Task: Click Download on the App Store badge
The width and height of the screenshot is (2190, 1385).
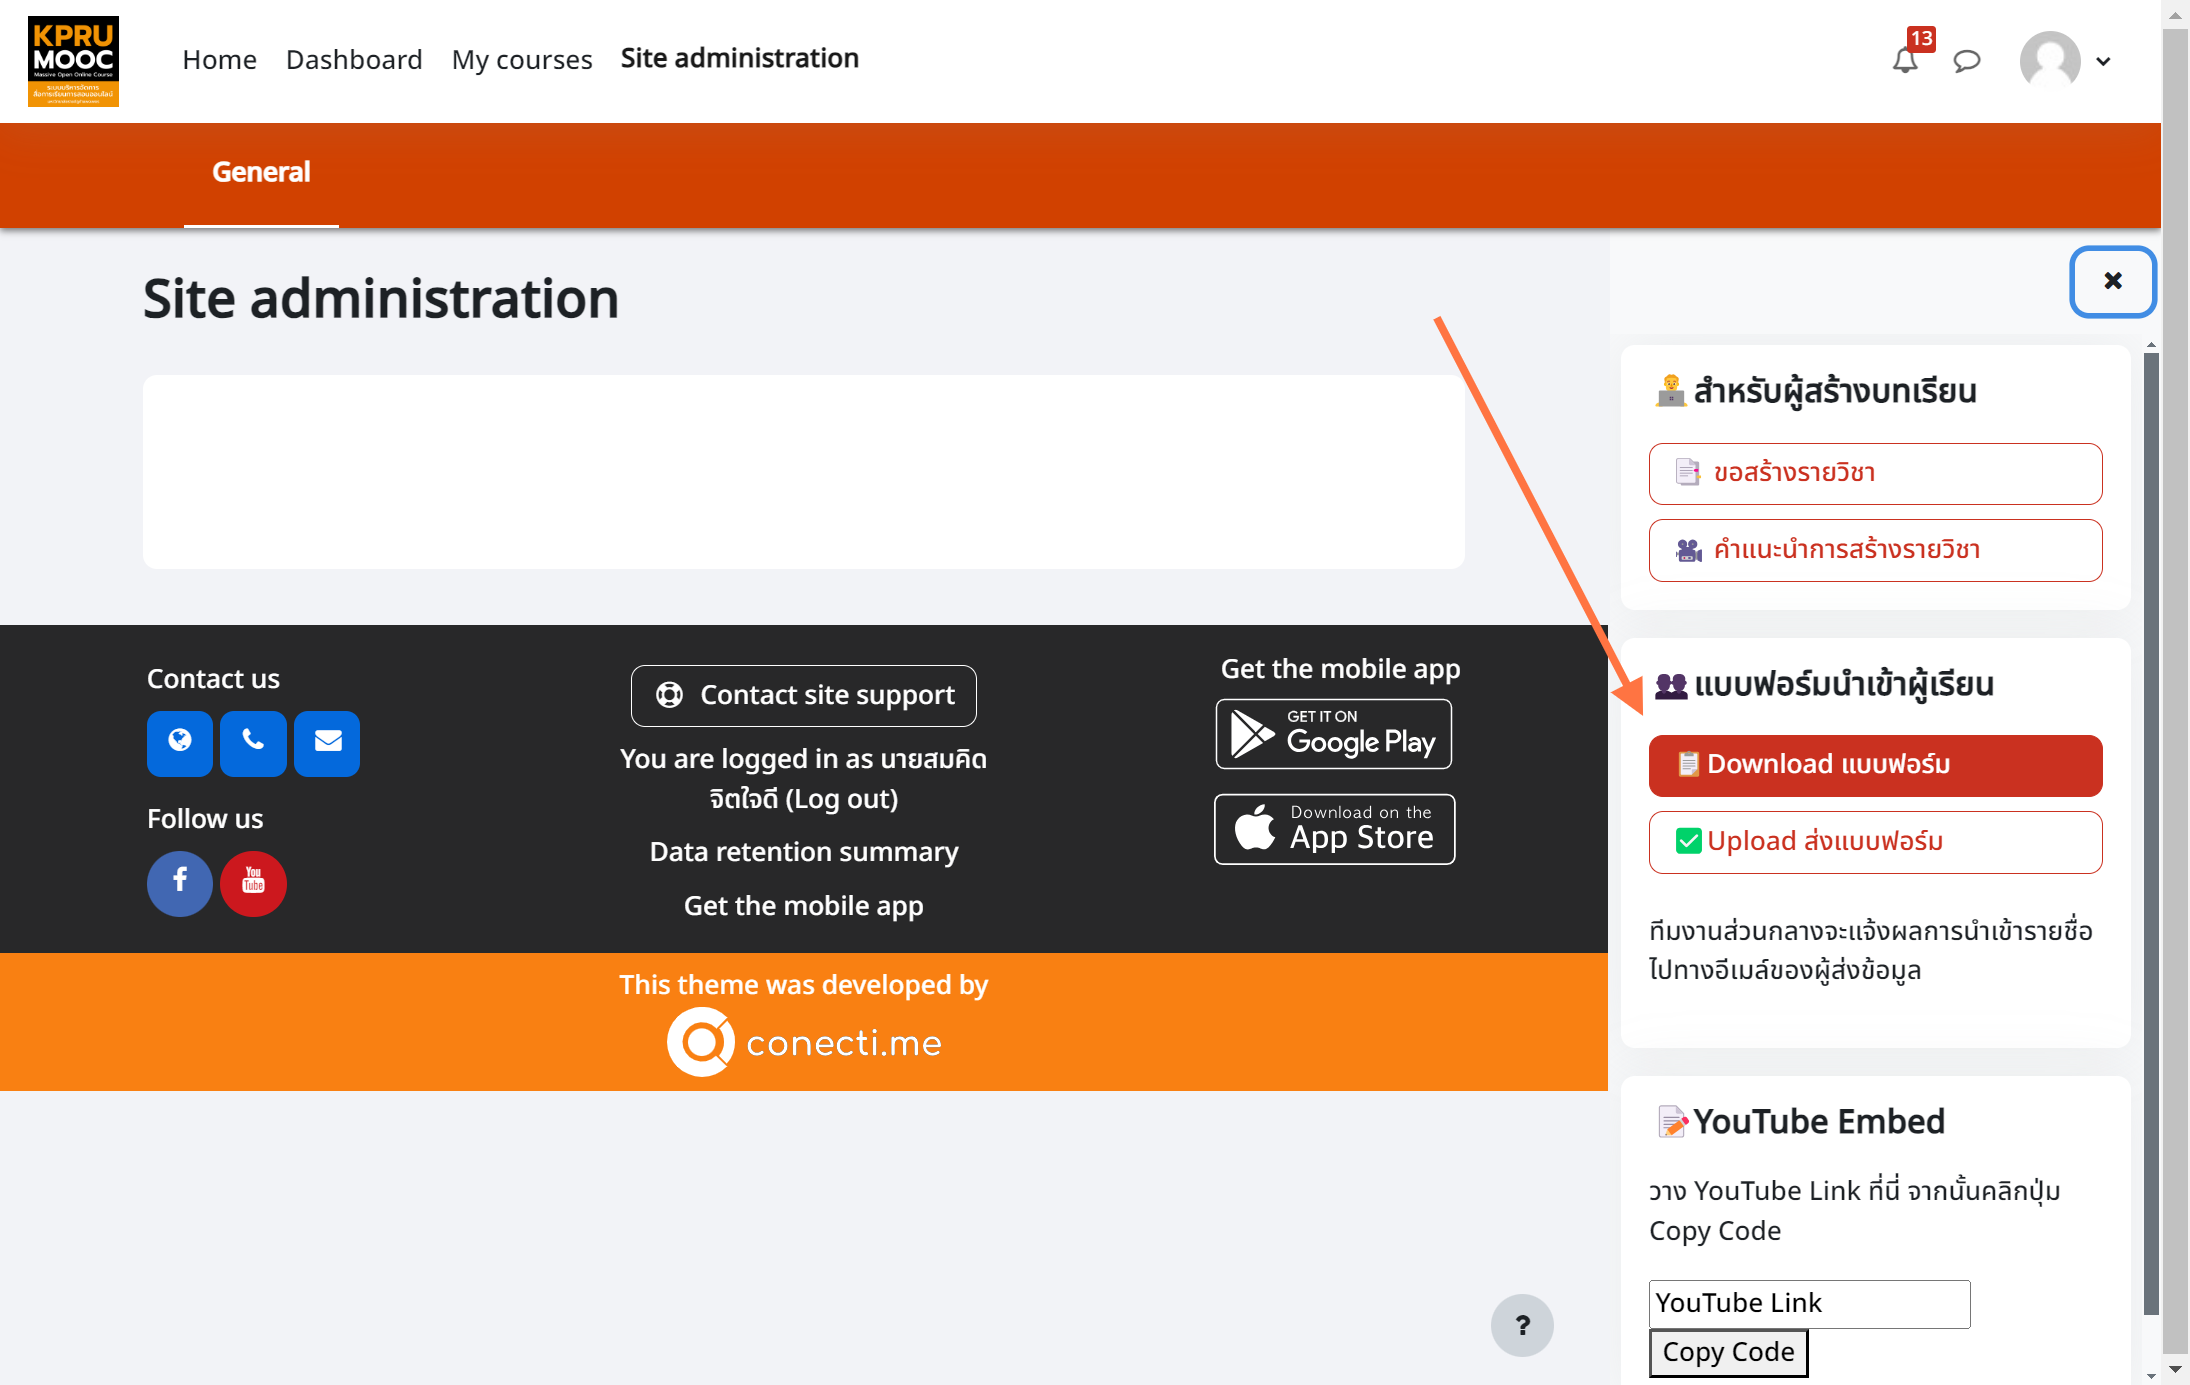Action: point(1334,829)
